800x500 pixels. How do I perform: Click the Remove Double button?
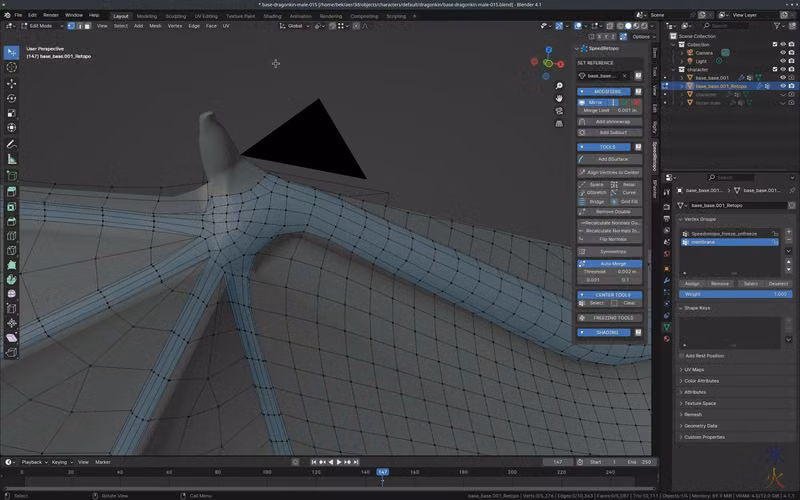pyautogui.click(x=610, y=212)
